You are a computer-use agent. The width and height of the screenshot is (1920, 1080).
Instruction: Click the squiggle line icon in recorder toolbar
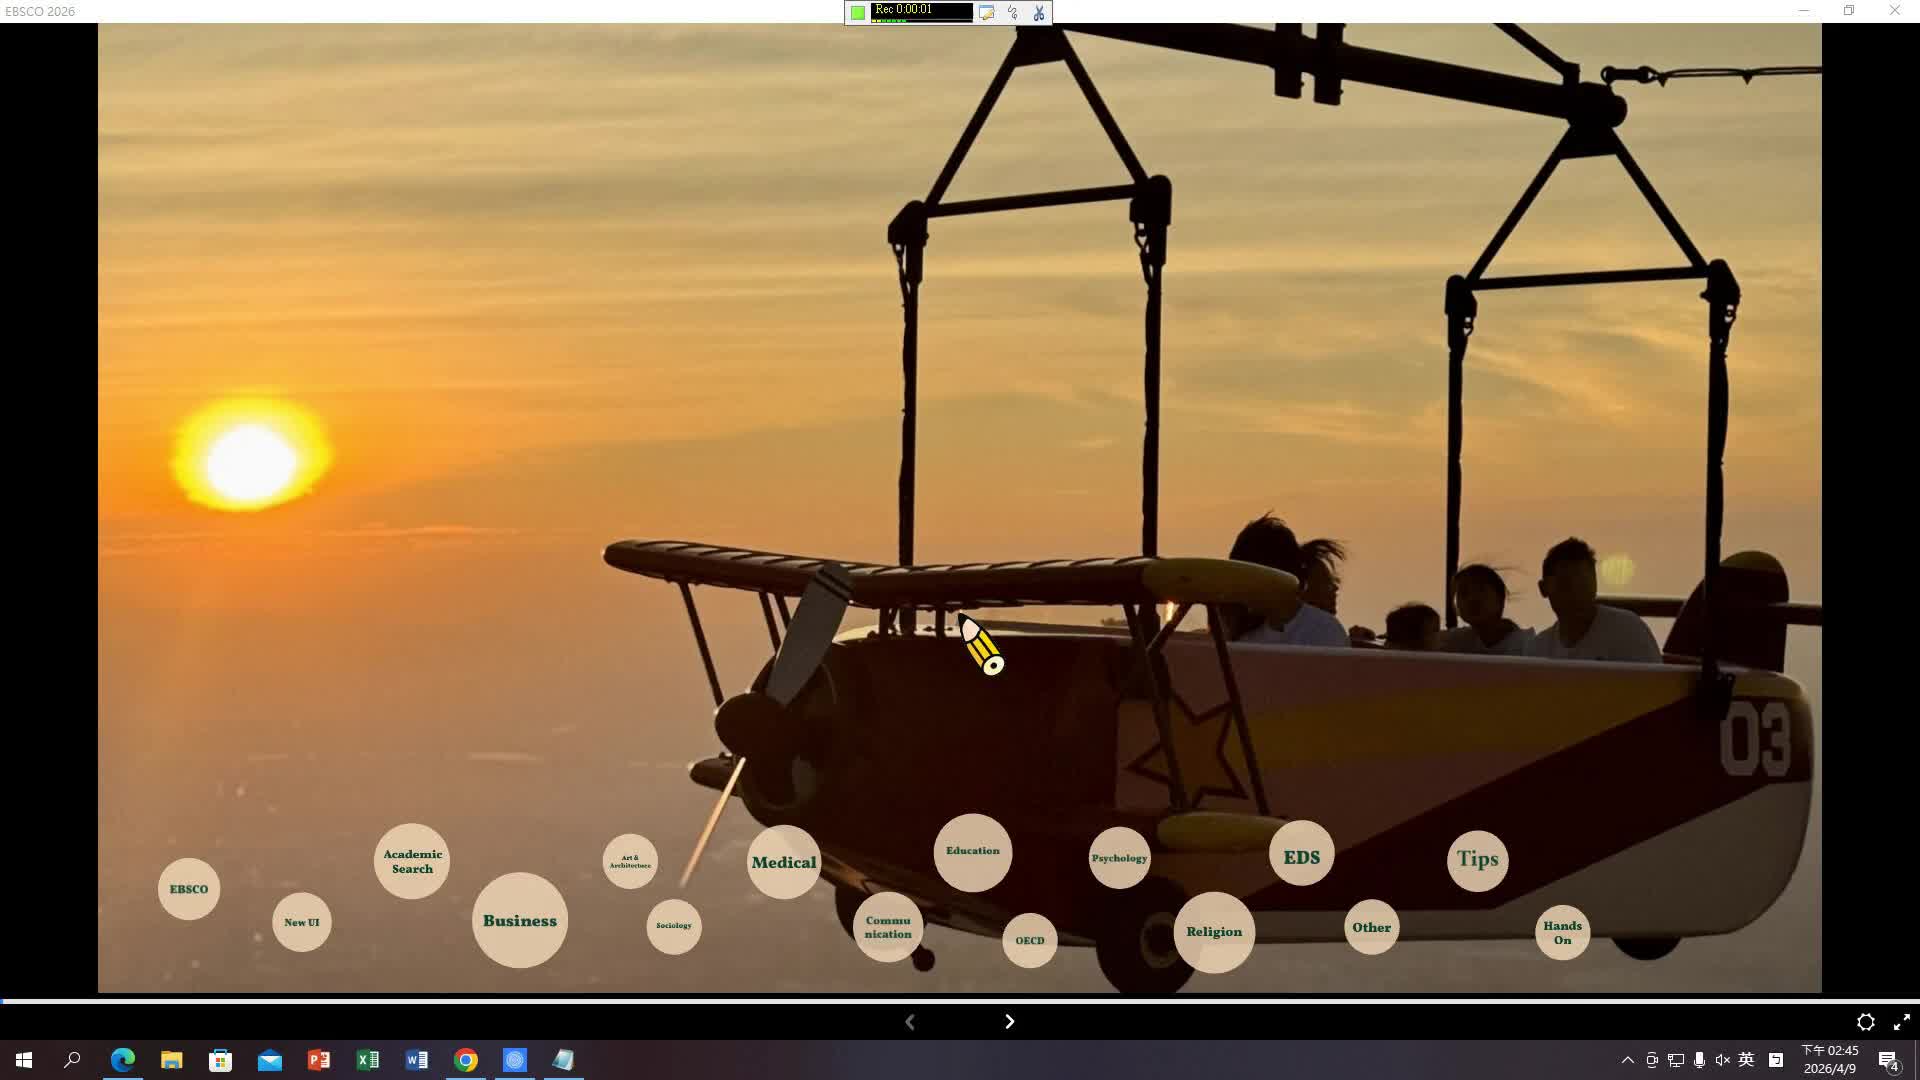[1013, 13]
